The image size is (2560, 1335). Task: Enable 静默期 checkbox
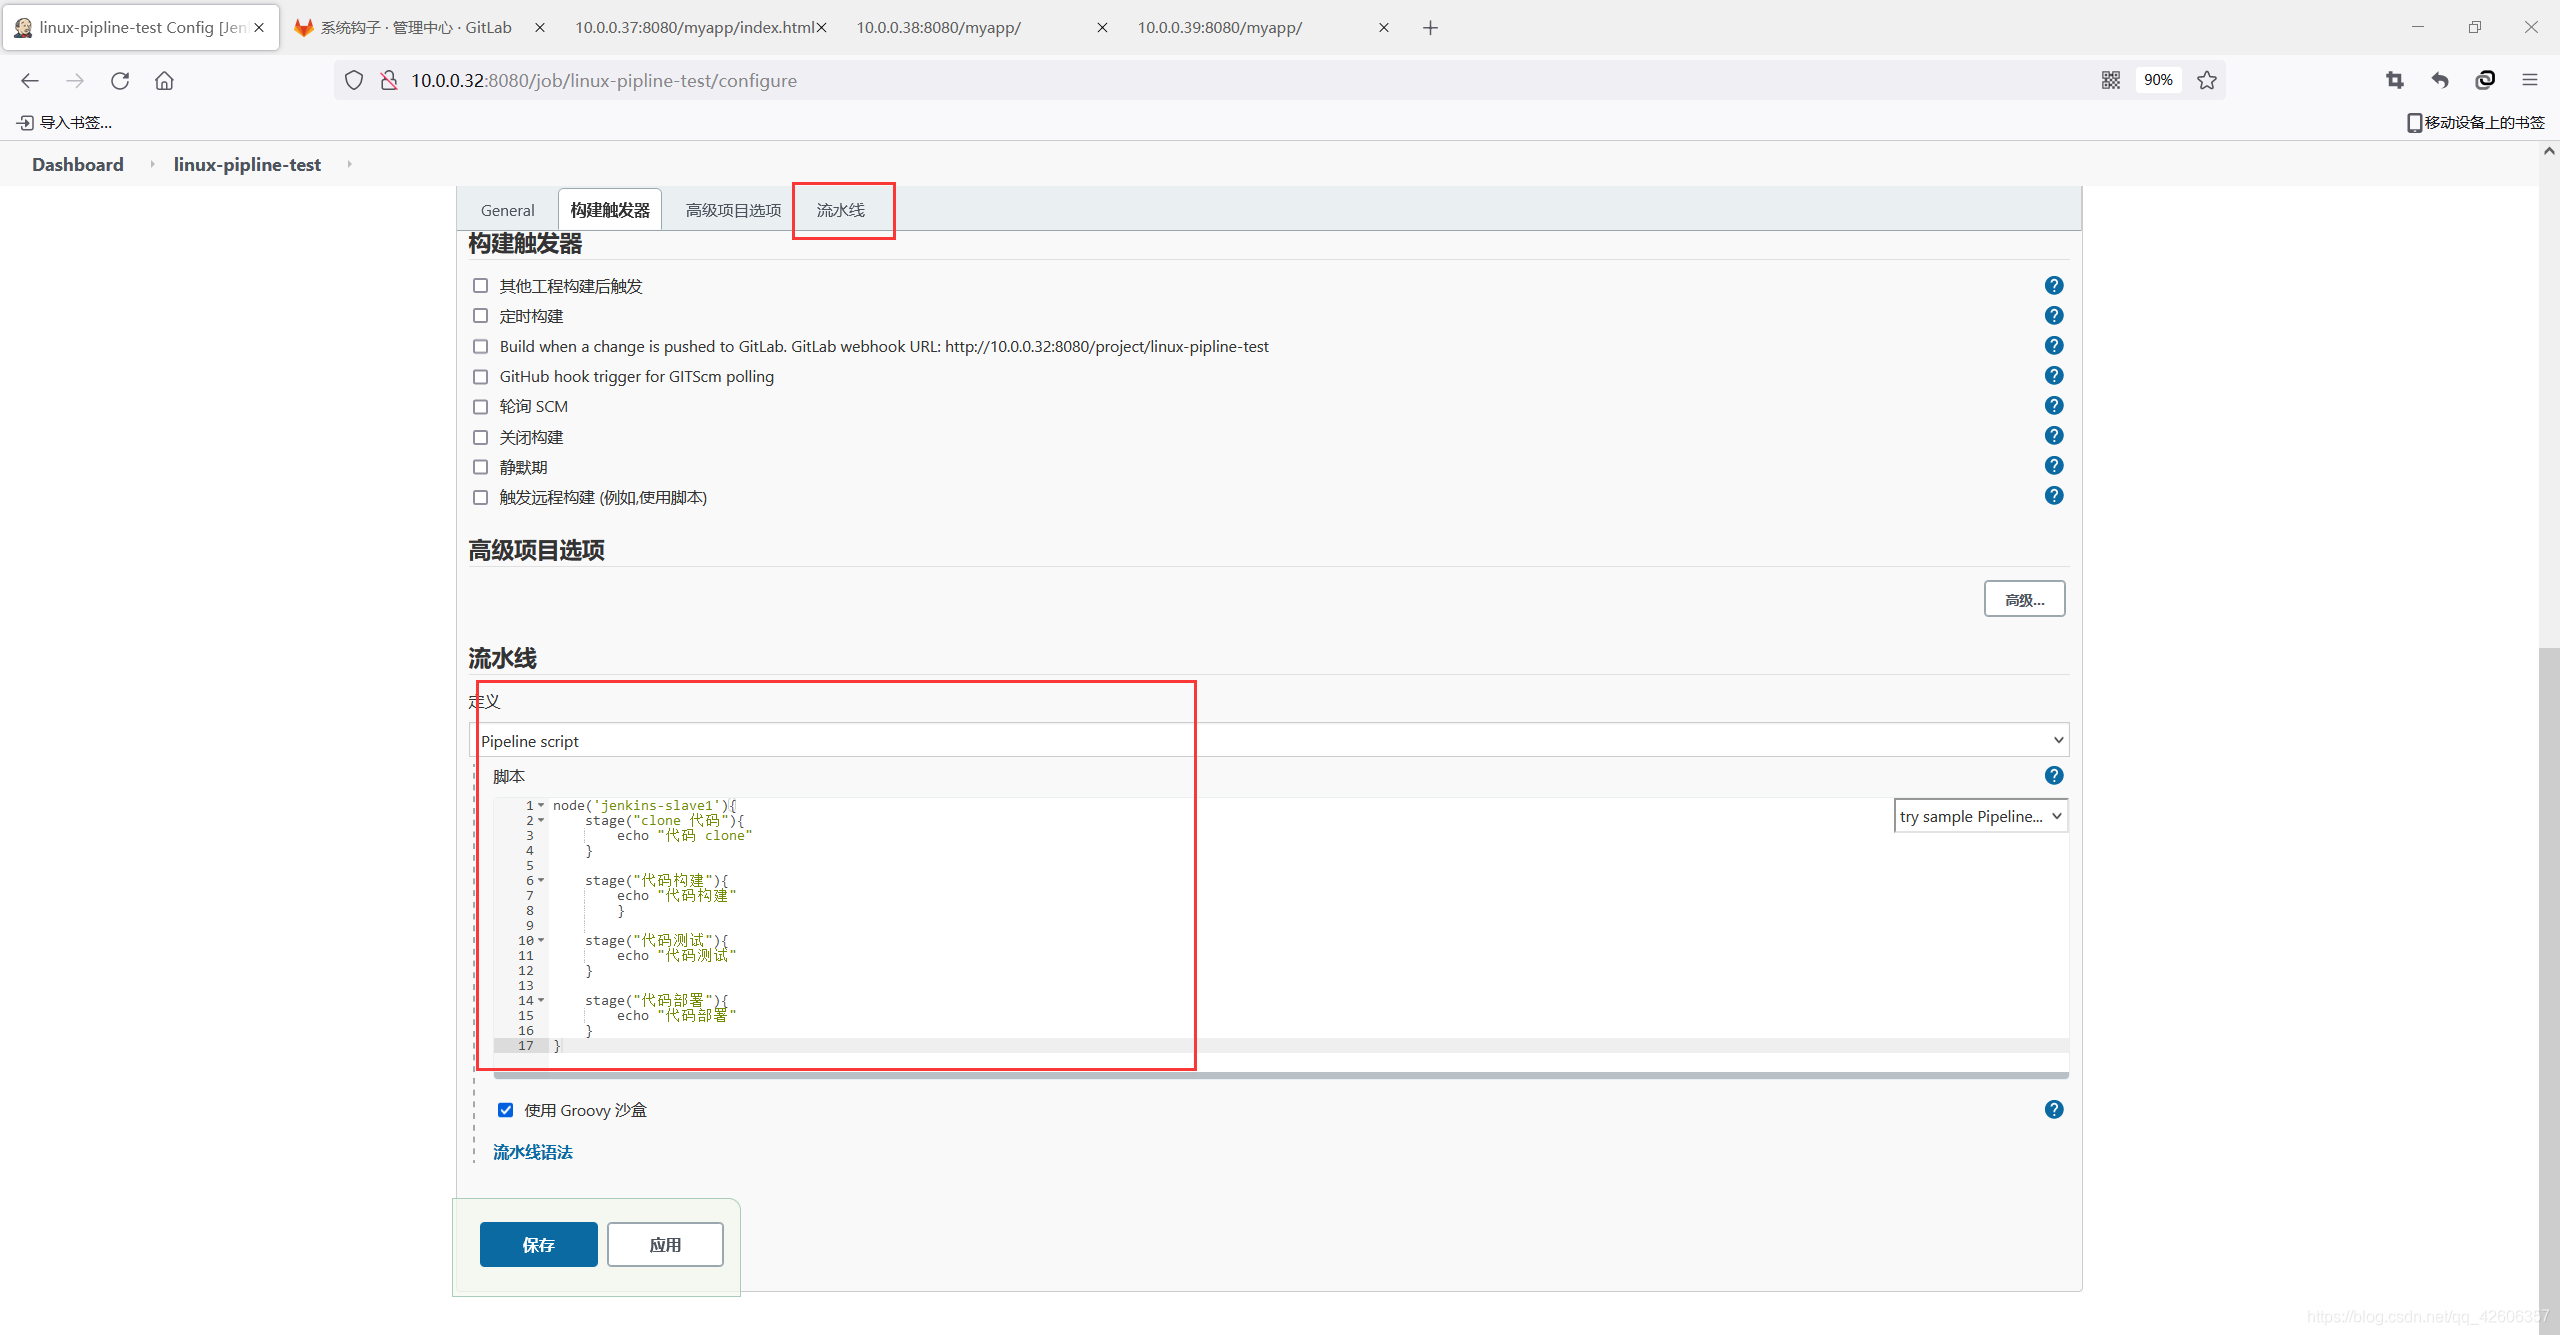click(x=480, y=467)
